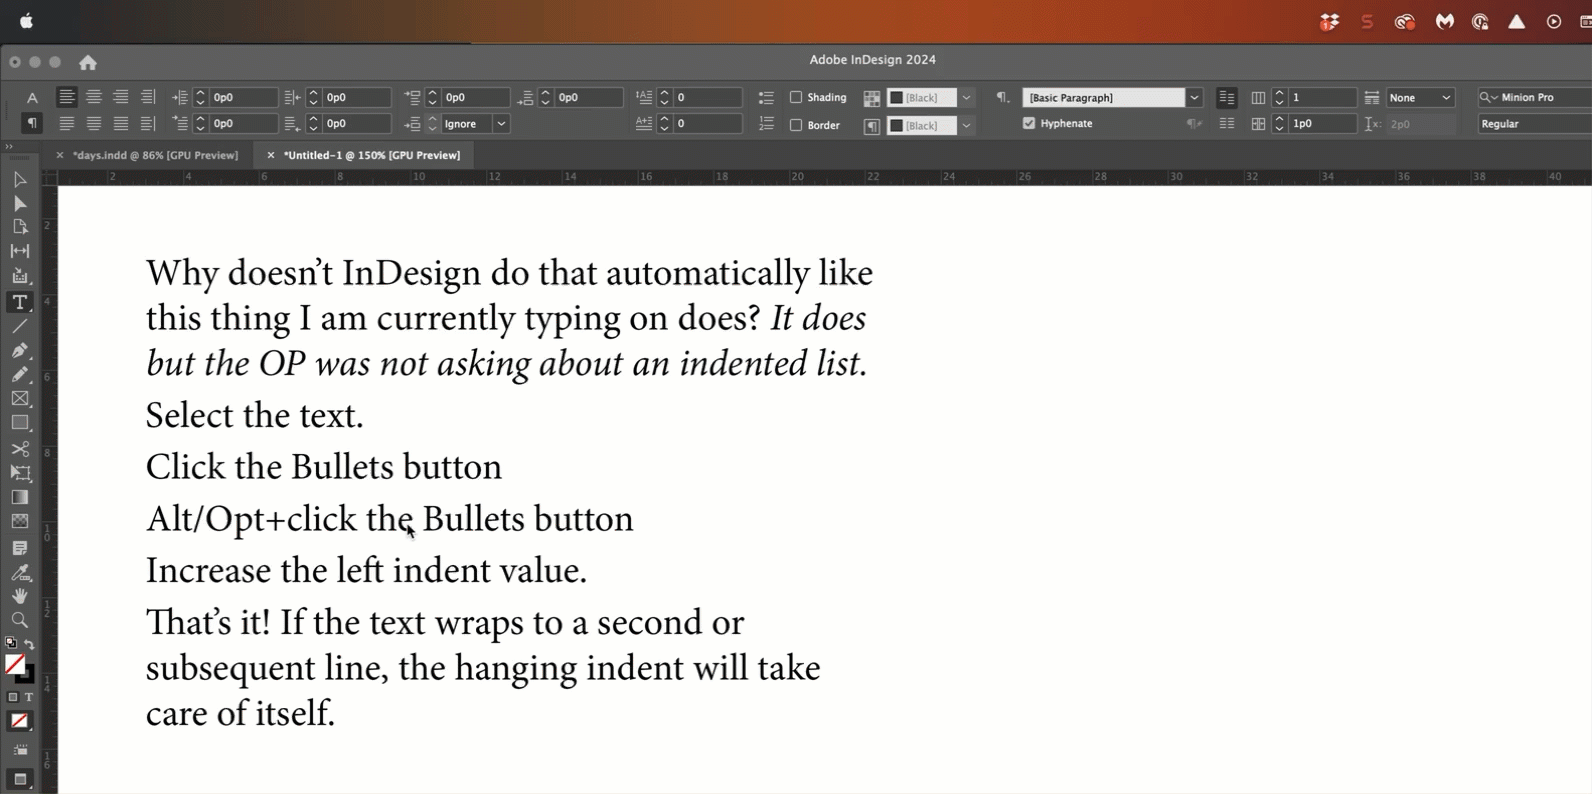Toggle Do Not Align to Baseline Grid

(1227, 98)
